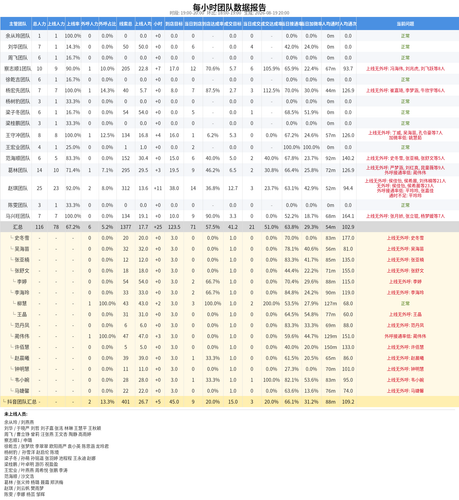Select the 1377 total leads cell

pyautogui.click(x=126, y=227)
